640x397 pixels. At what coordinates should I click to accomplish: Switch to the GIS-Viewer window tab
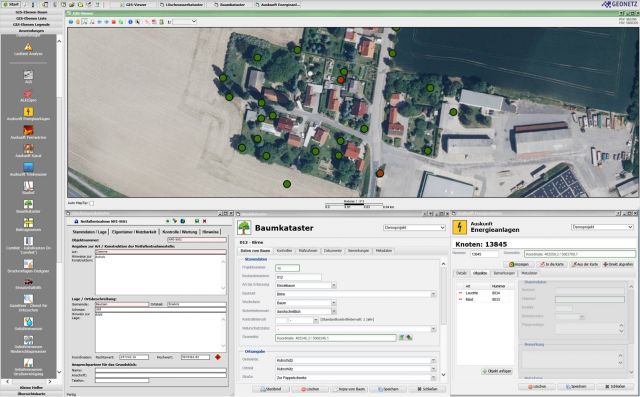point(134,4)
